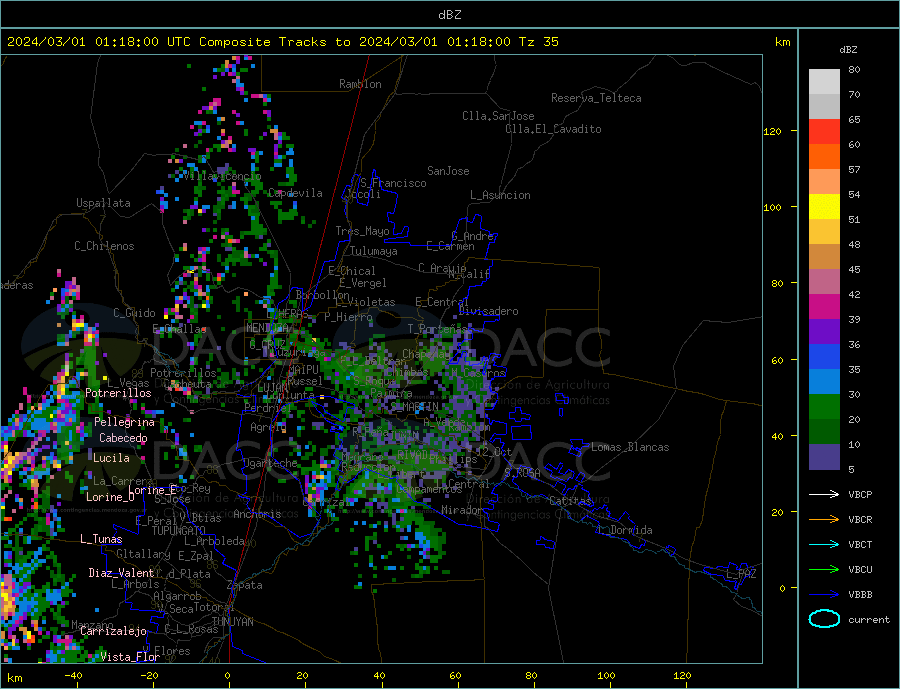Click the 'Clla.El_Cavadito' map label
Screen dimensions: 900x689
(553, 129)
